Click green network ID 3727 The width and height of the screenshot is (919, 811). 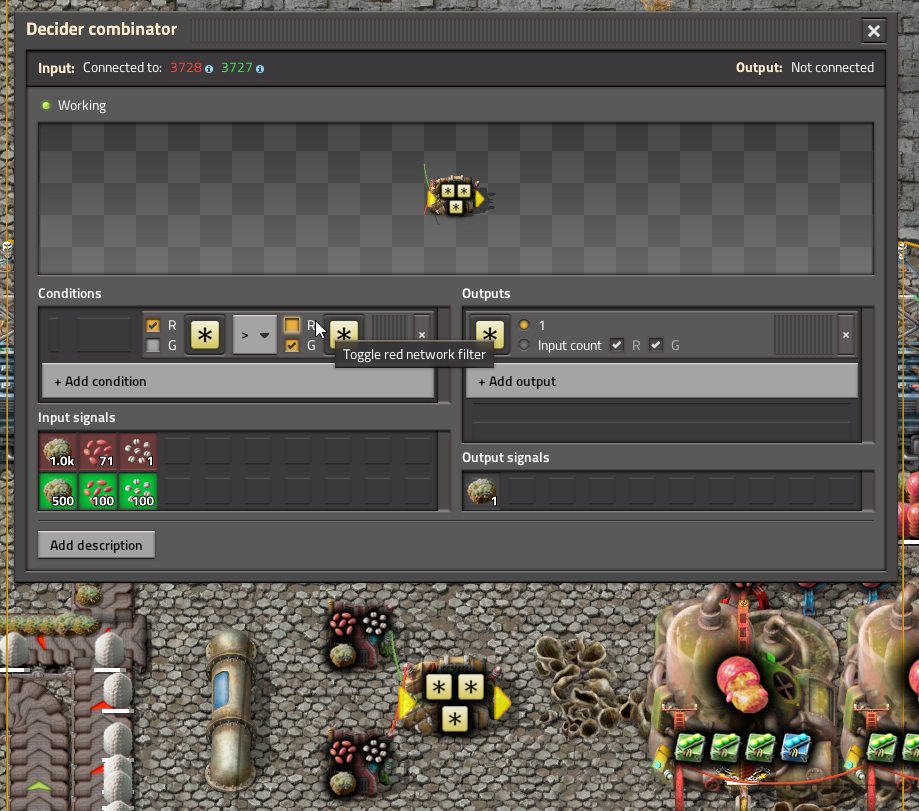point(237,68)
